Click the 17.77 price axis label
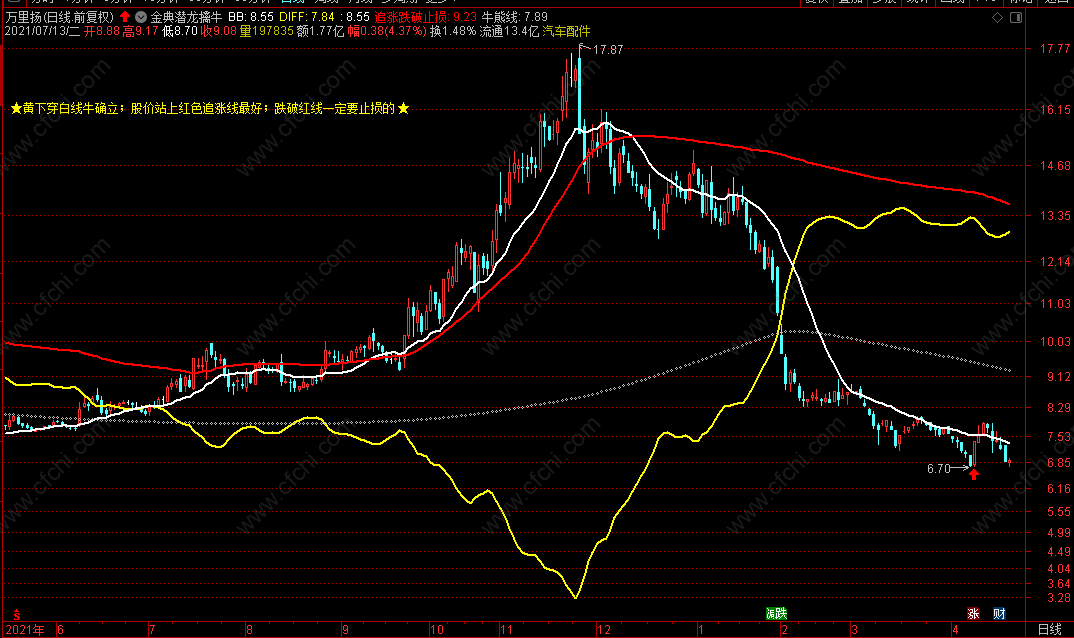 click(1055, 49)
